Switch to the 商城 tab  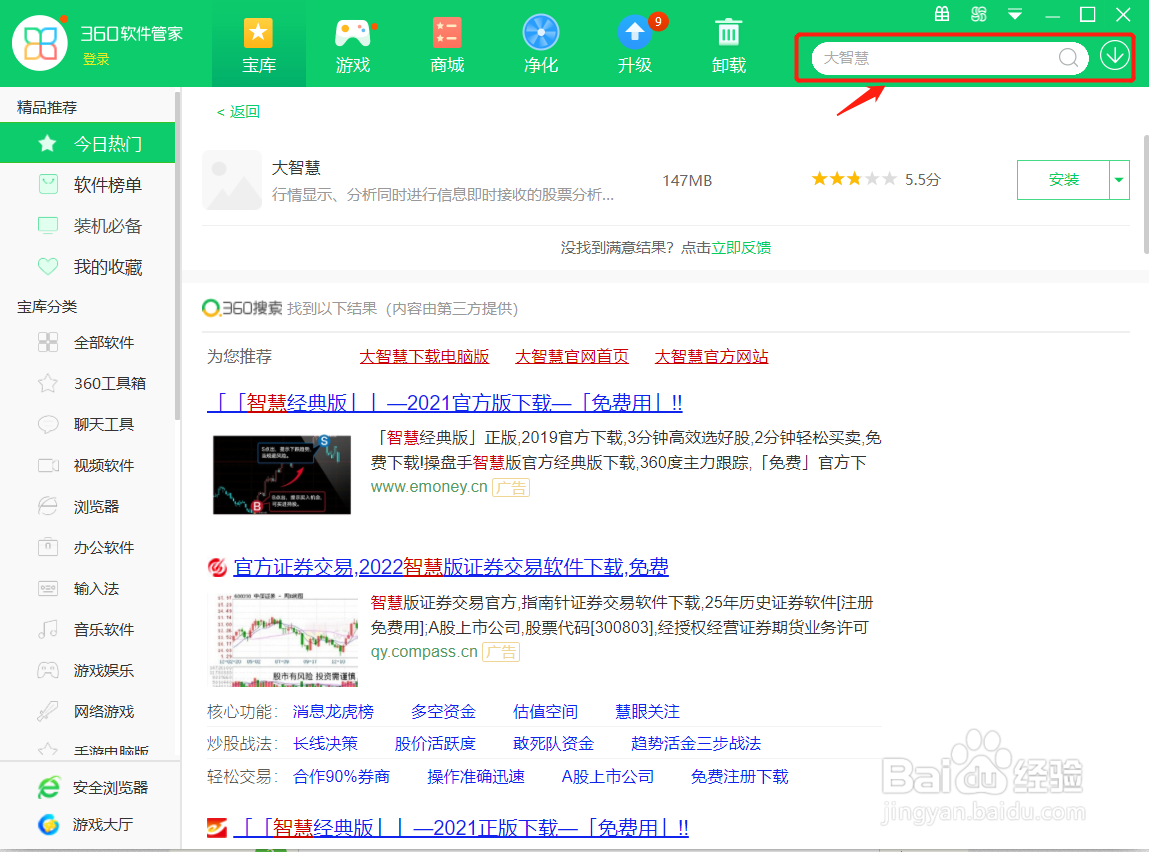coord(447,45)
